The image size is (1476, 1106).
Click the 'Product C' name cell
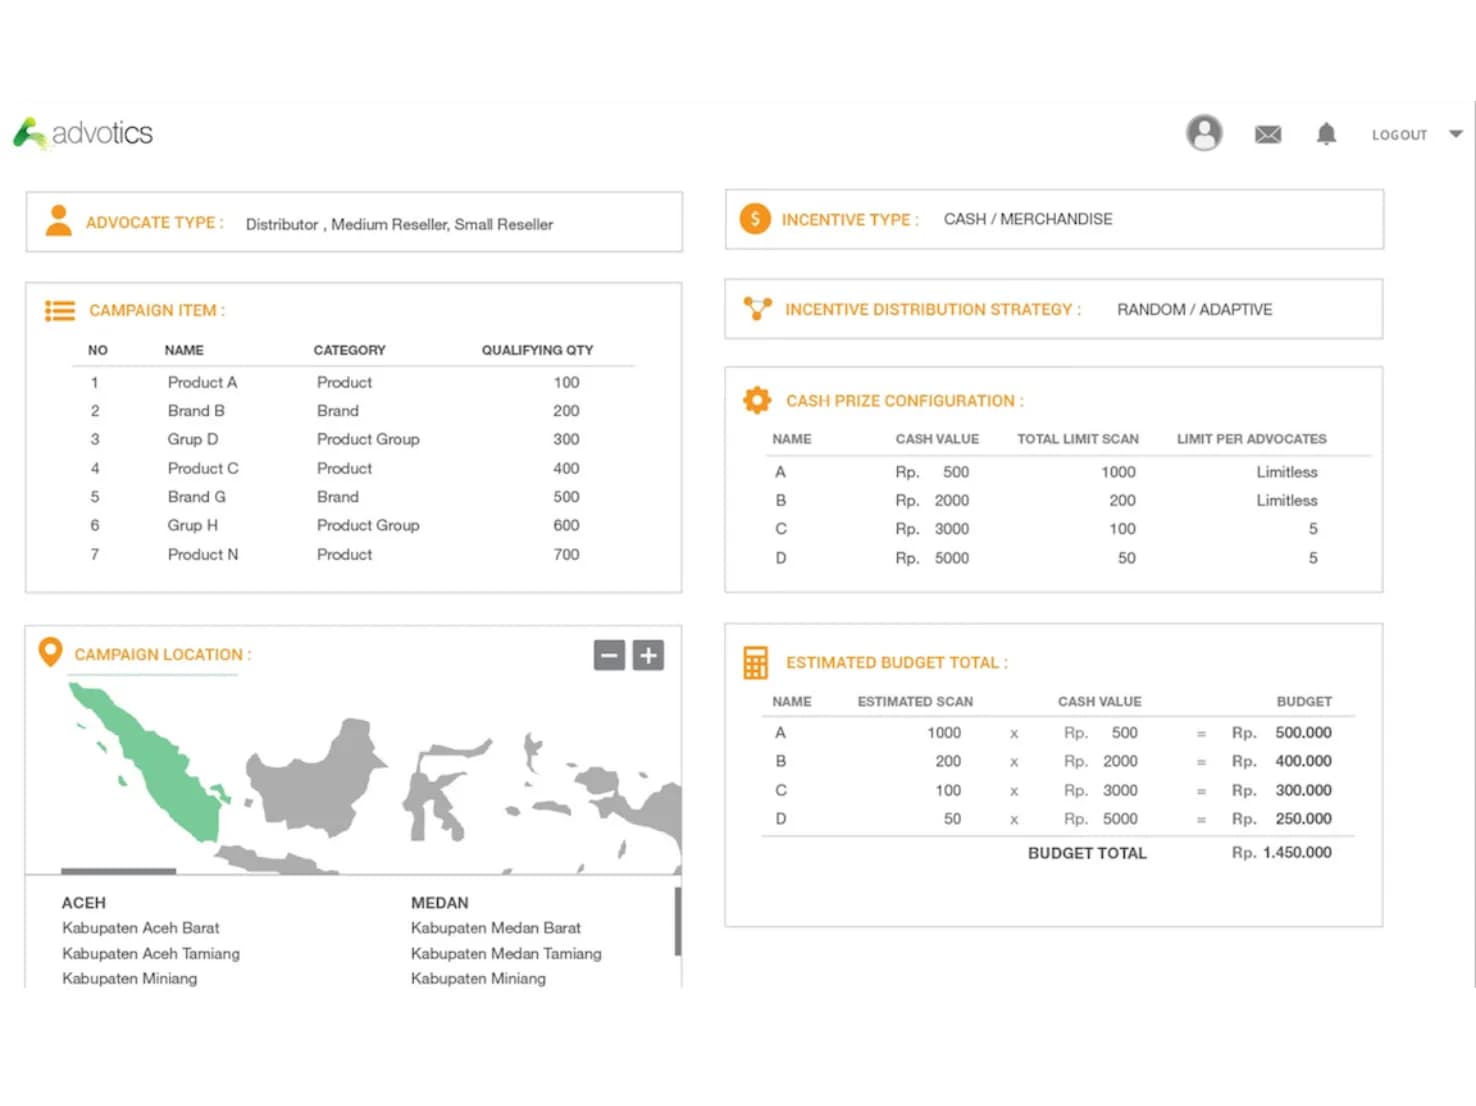pyautogui.click(x=203, y=468)
